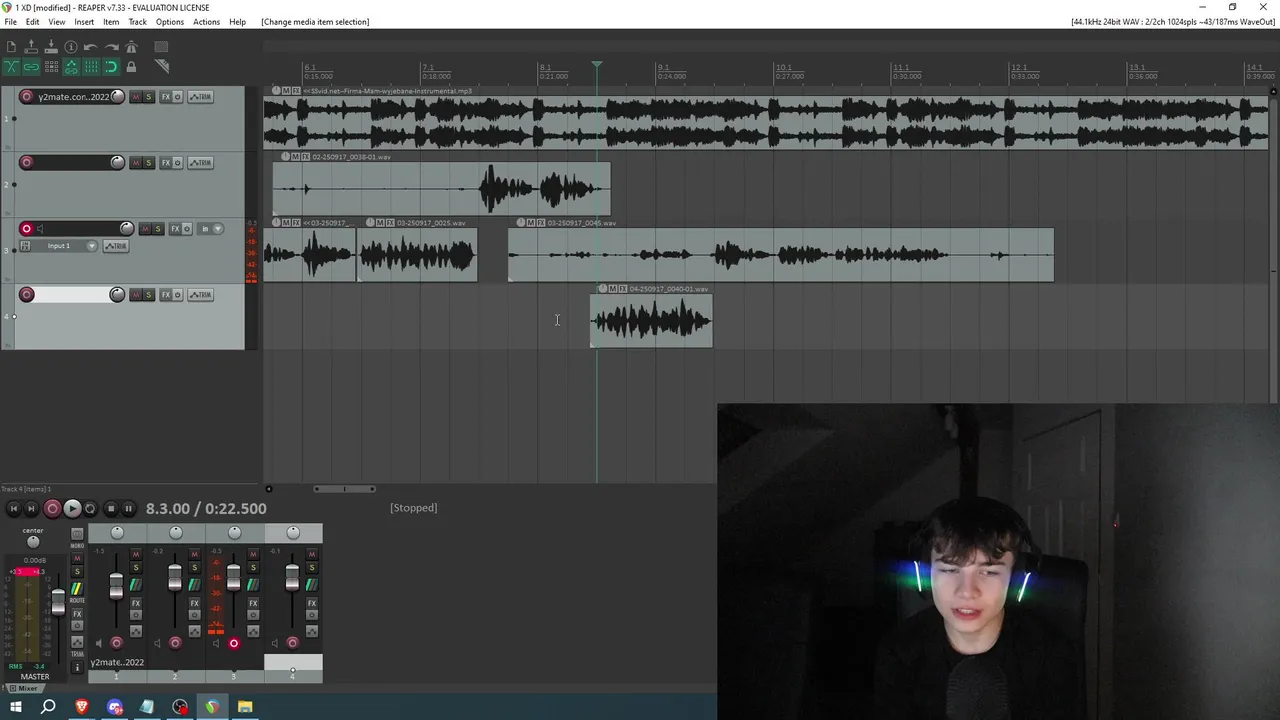The height and width of the screenshot is (720, 1280).
Task: Click TRIM button on track 4
Action: click(x=200, y=295)
